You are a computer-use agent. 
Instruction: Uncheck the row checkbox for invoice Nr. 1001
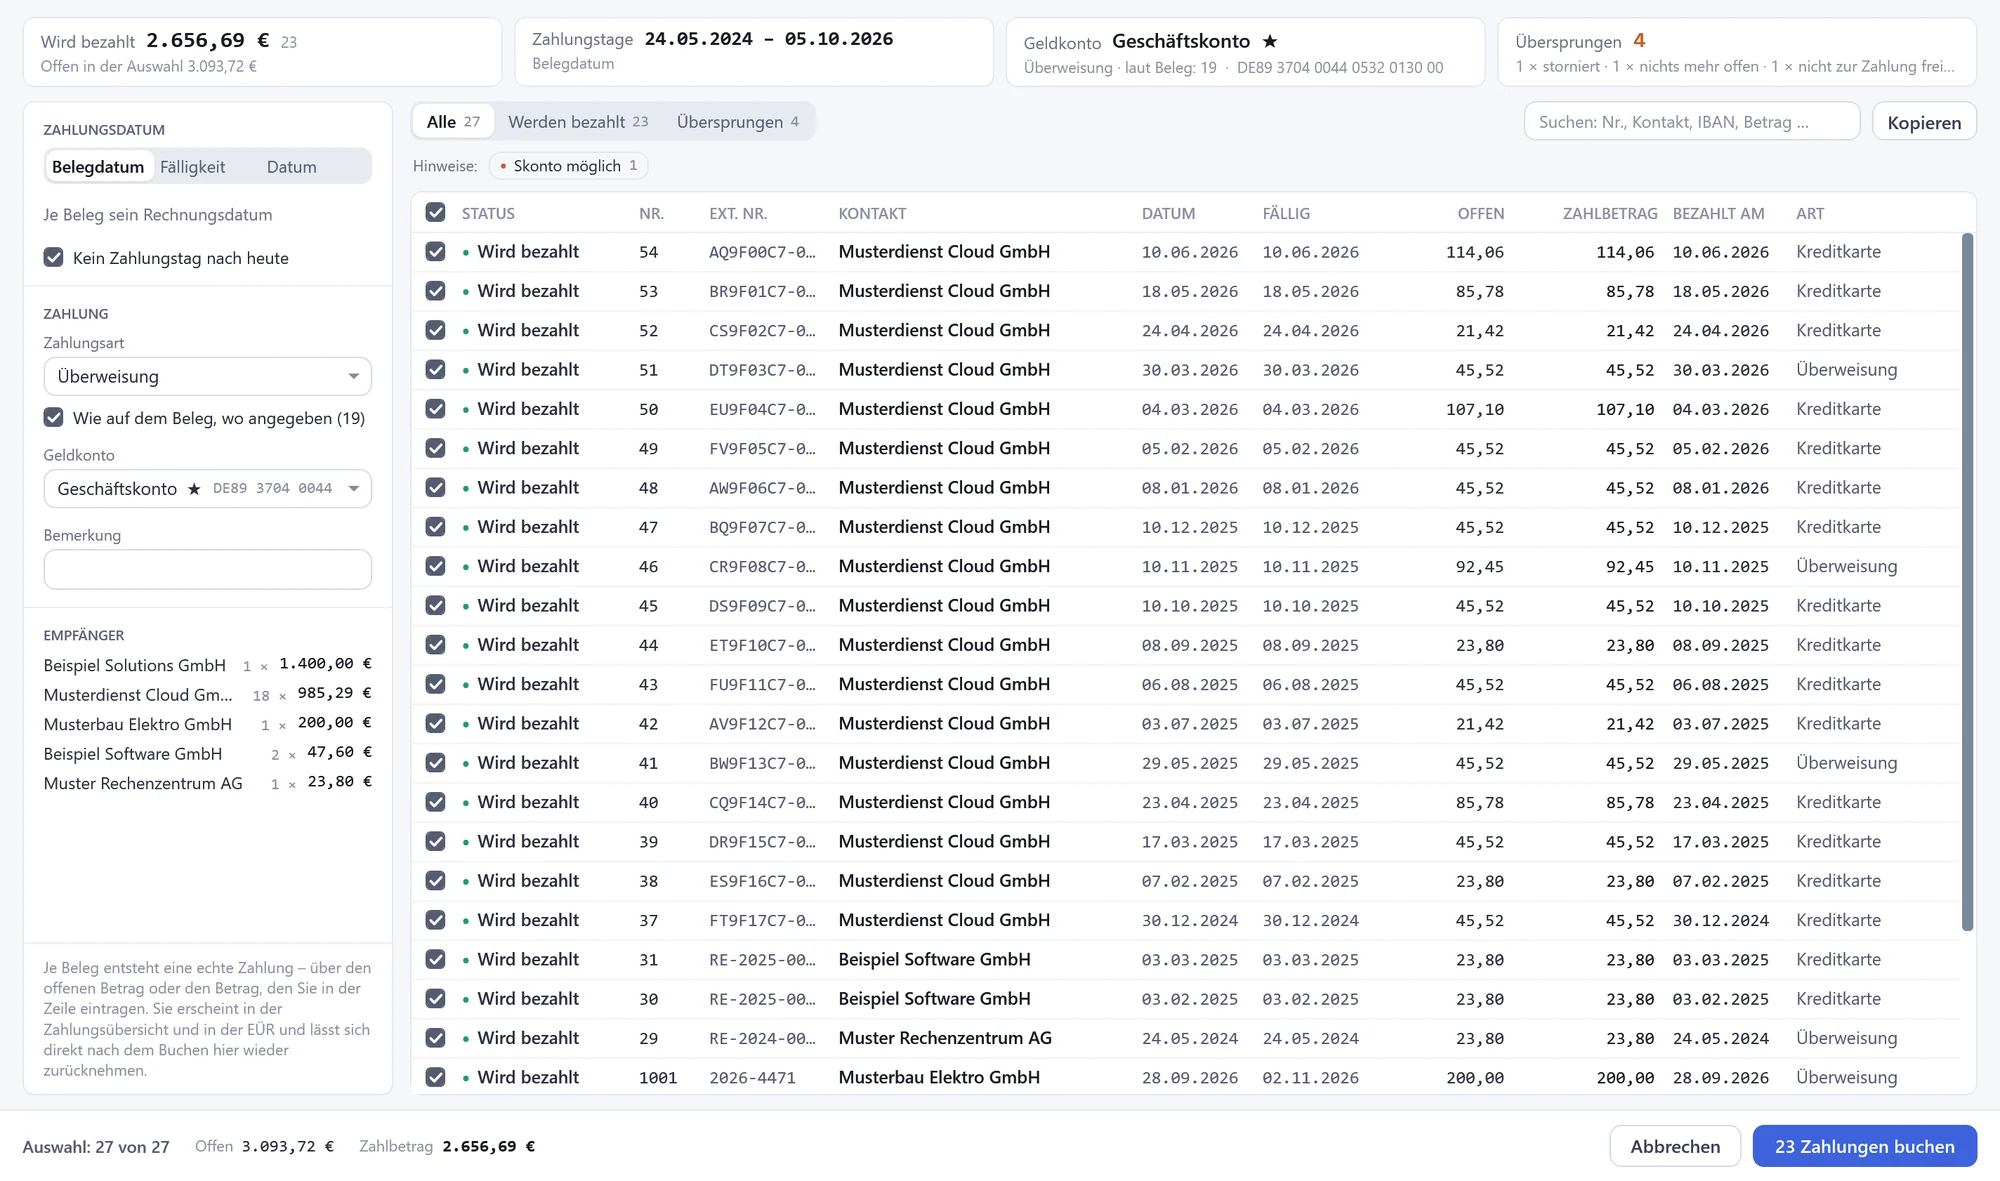[435, 1077]
